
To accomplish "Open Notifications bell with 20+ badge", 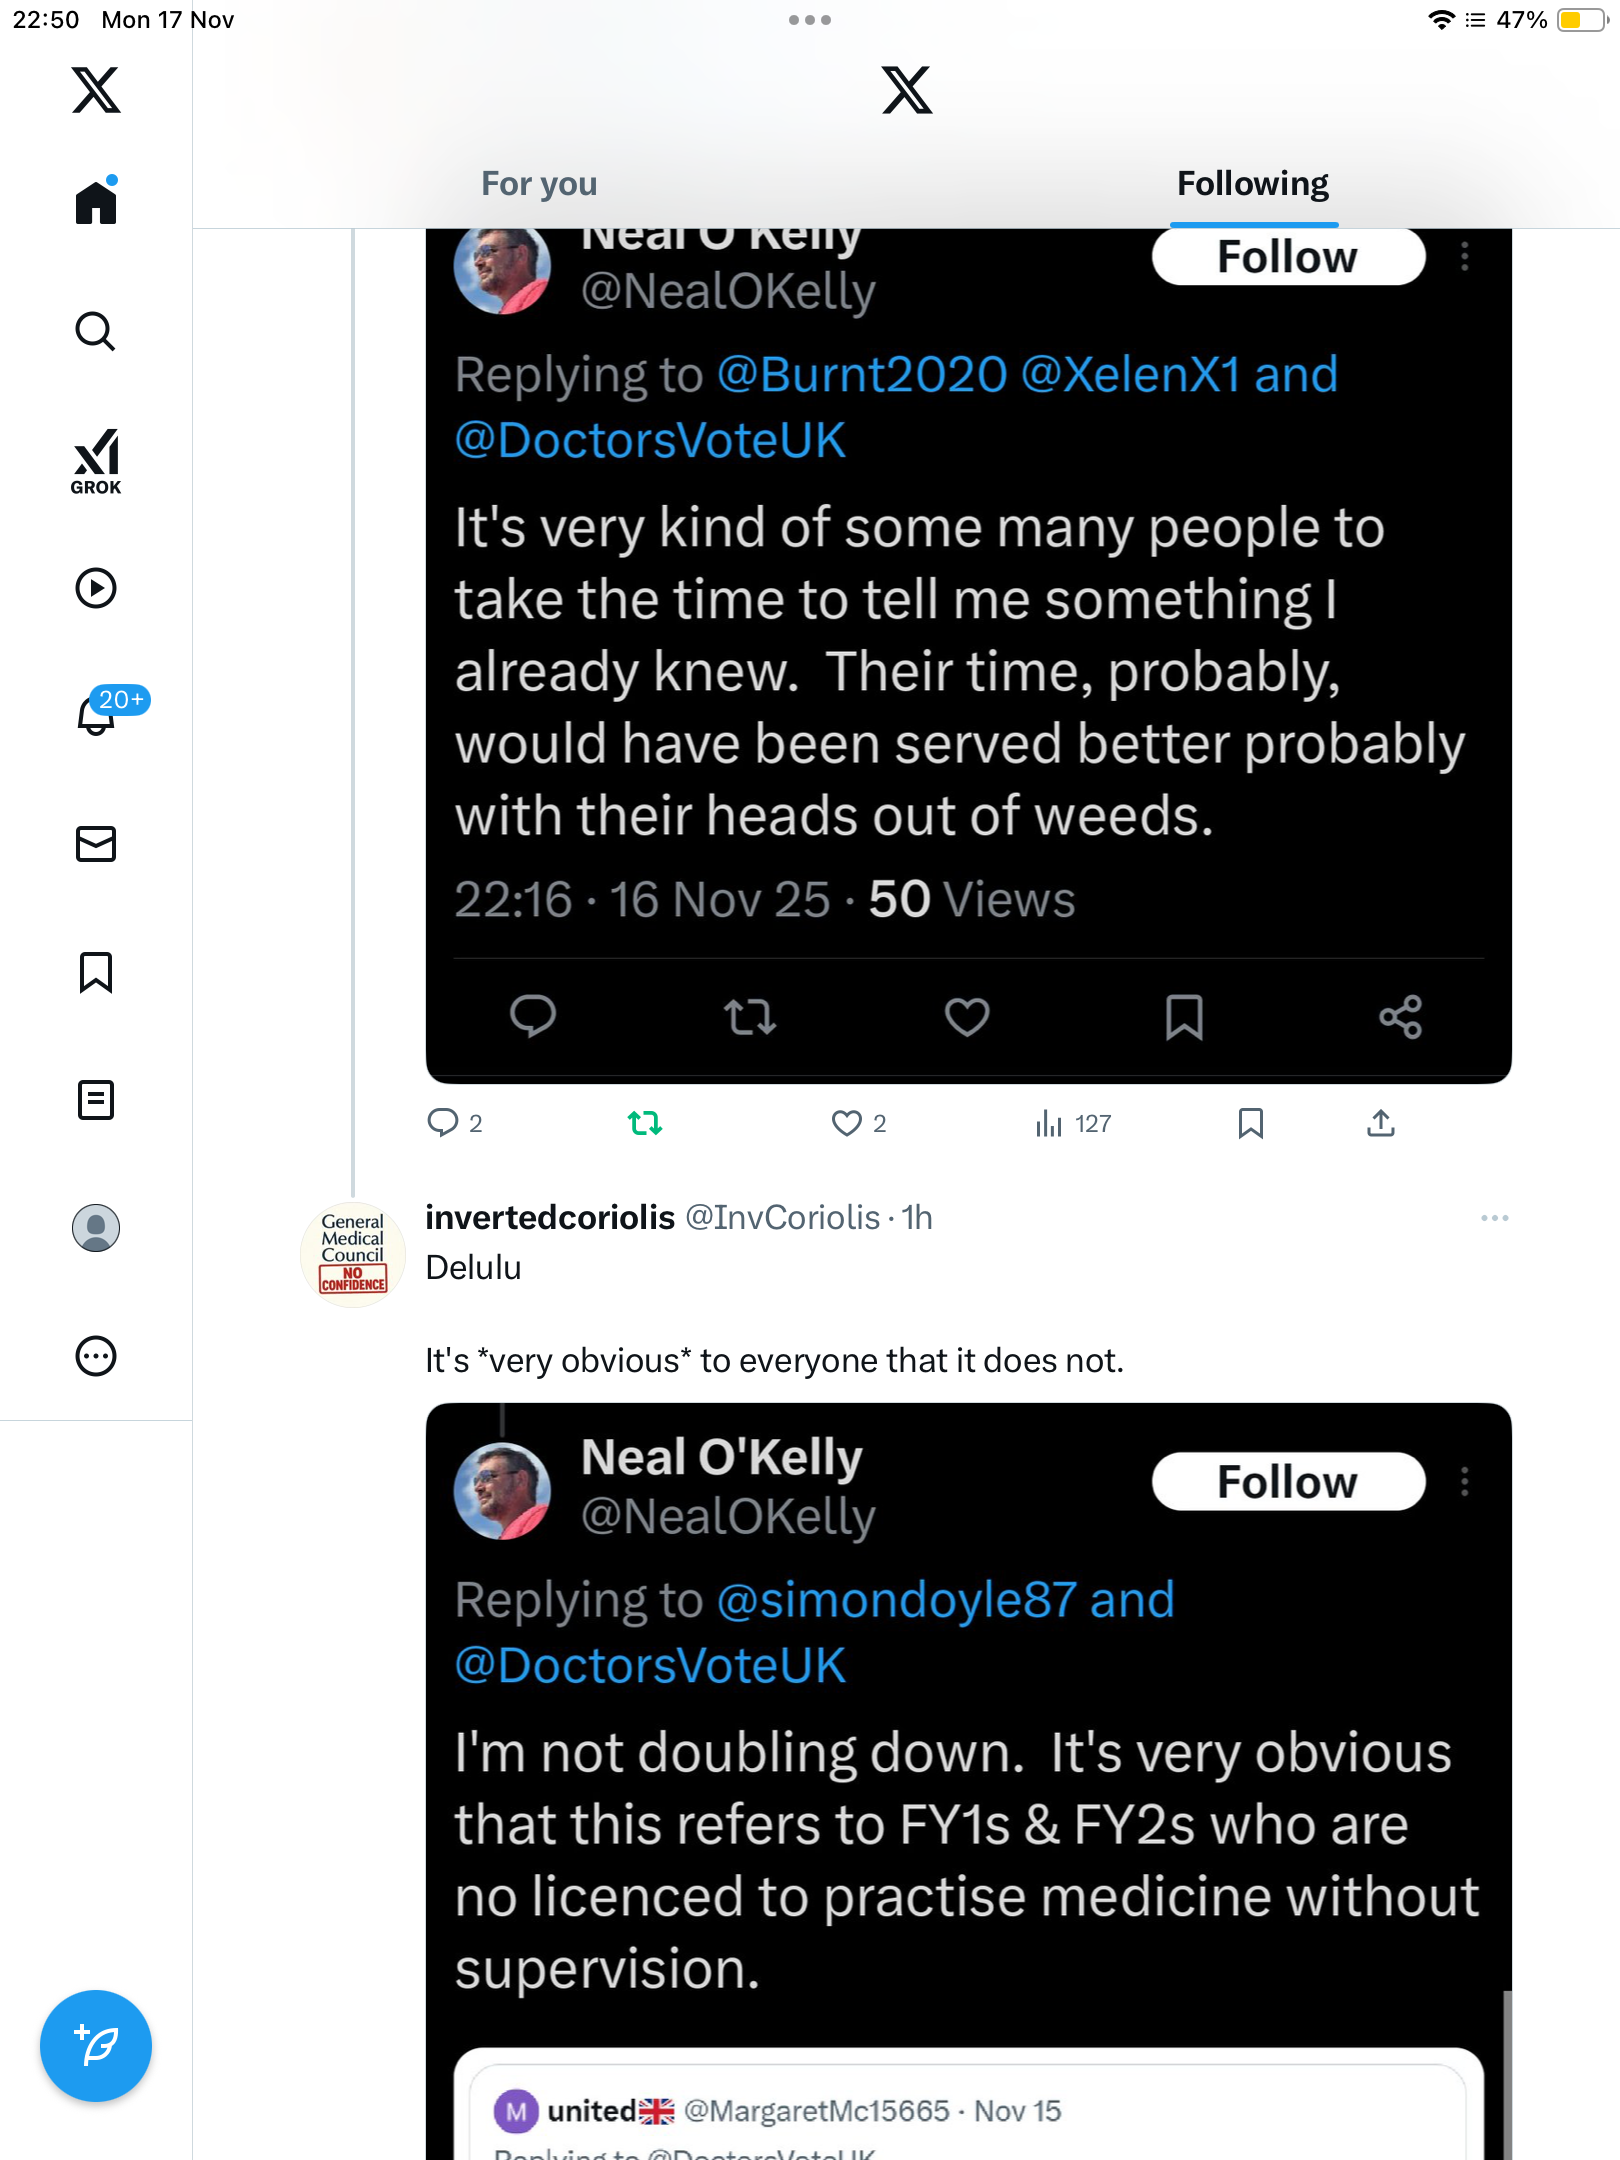I will tap(98, 714).
